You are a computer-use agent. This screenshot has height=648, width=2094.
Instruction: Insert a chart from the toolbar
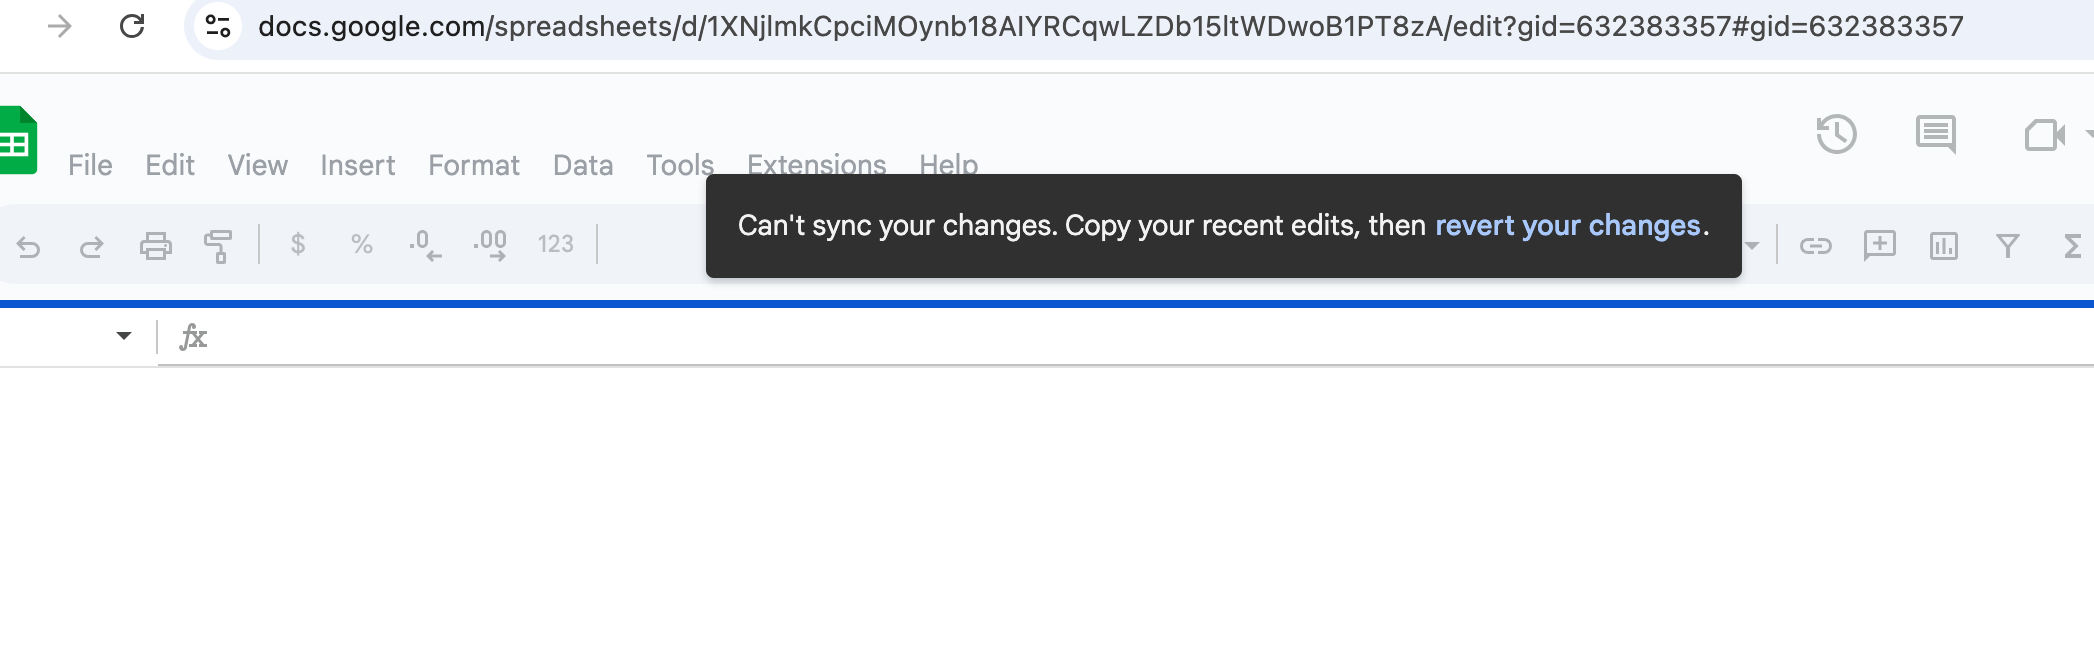[x=1943, y=246]
